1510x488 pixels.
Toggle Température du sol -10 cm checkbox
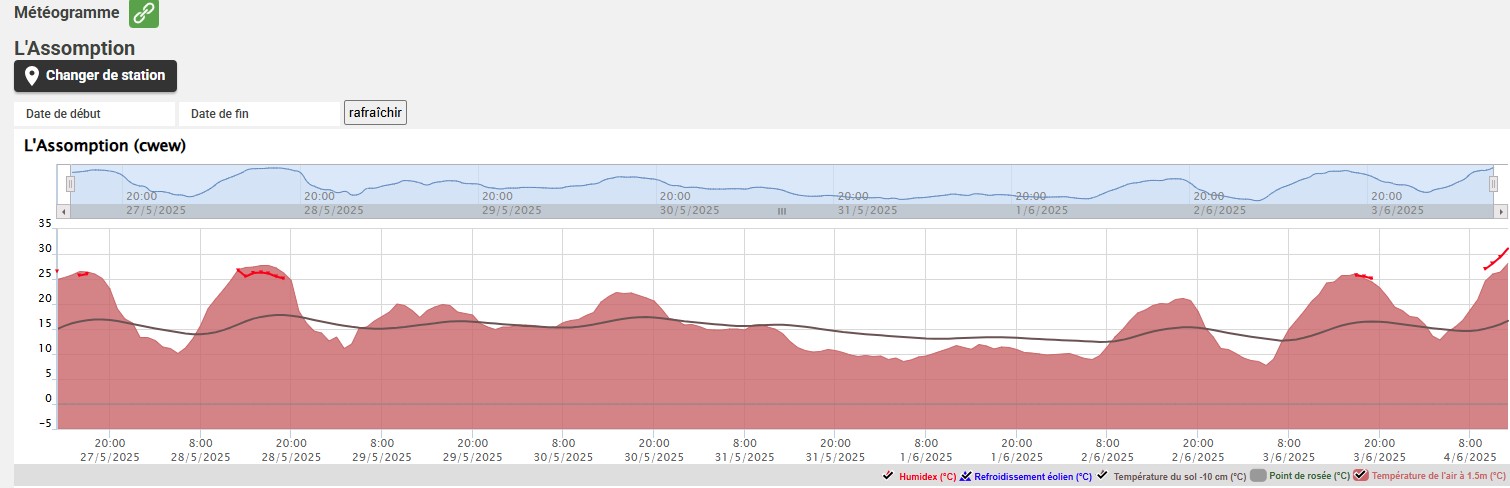pos(1102,477)
